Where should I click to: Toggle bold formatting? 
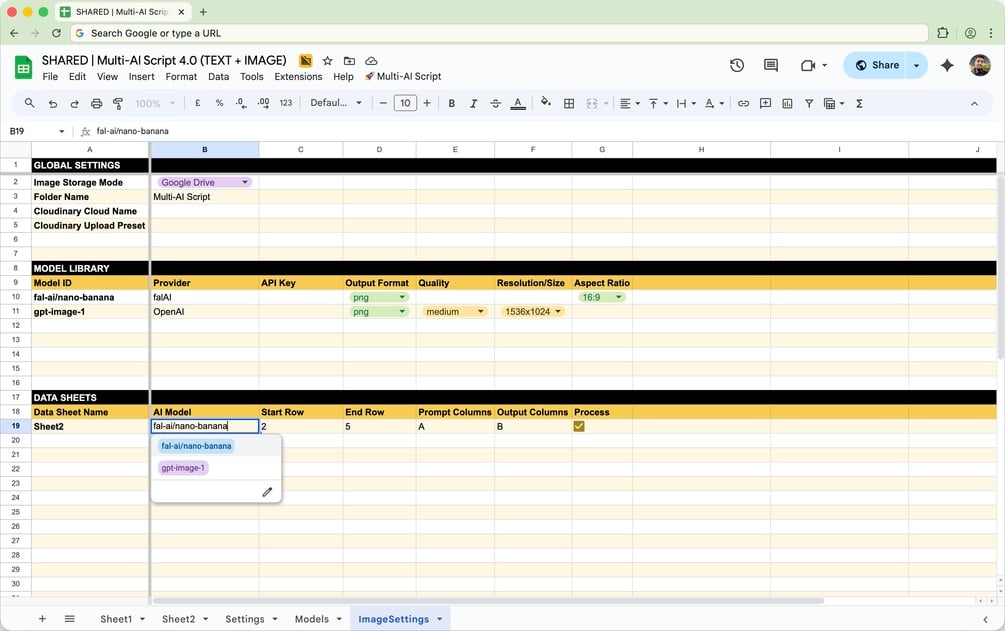pos(451,103)
